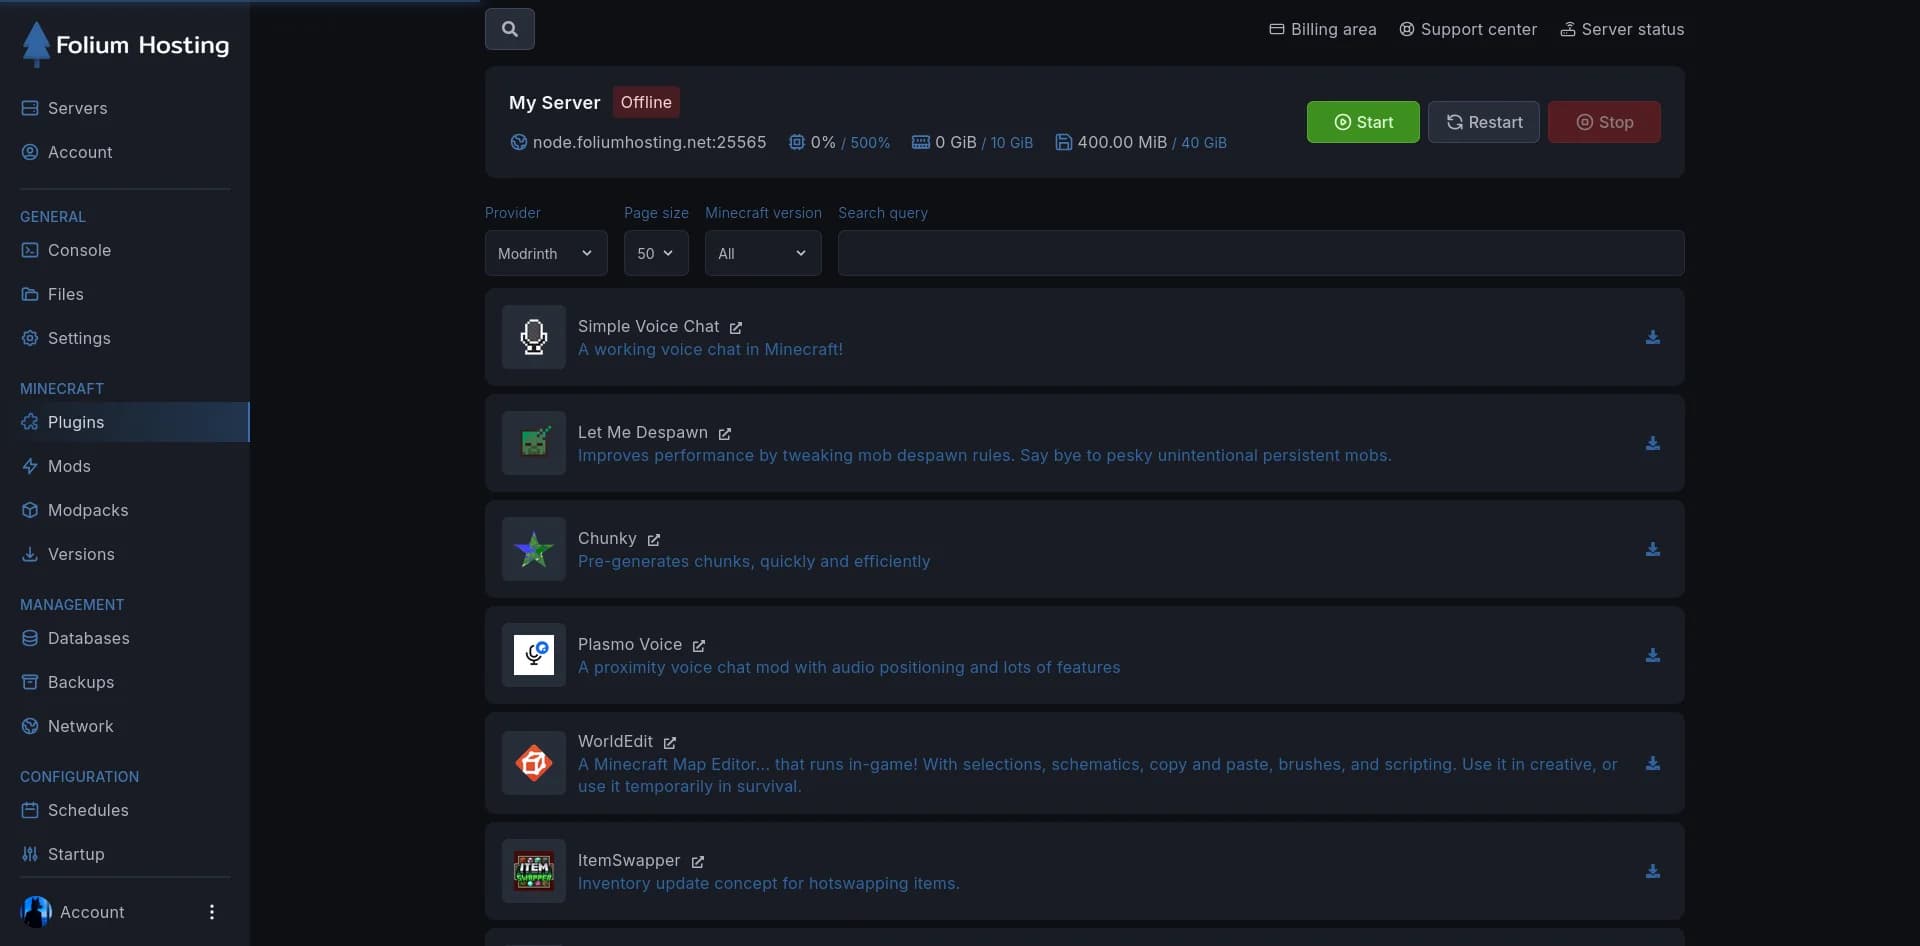Click the Simple Voice Chat microphone thumbnail
This screenshot has width=1920, height=946.
534,337
